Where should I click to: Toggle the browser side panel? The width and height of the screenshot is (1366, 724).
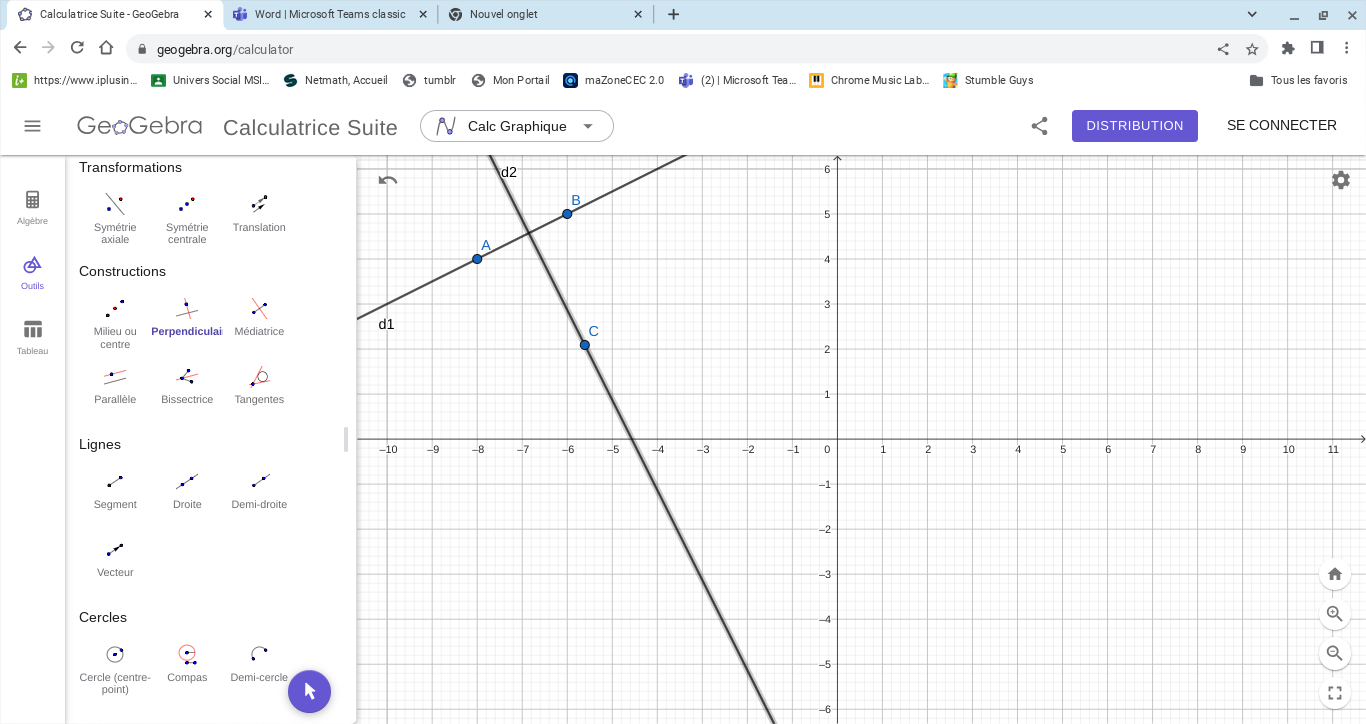pos(1317,48)
